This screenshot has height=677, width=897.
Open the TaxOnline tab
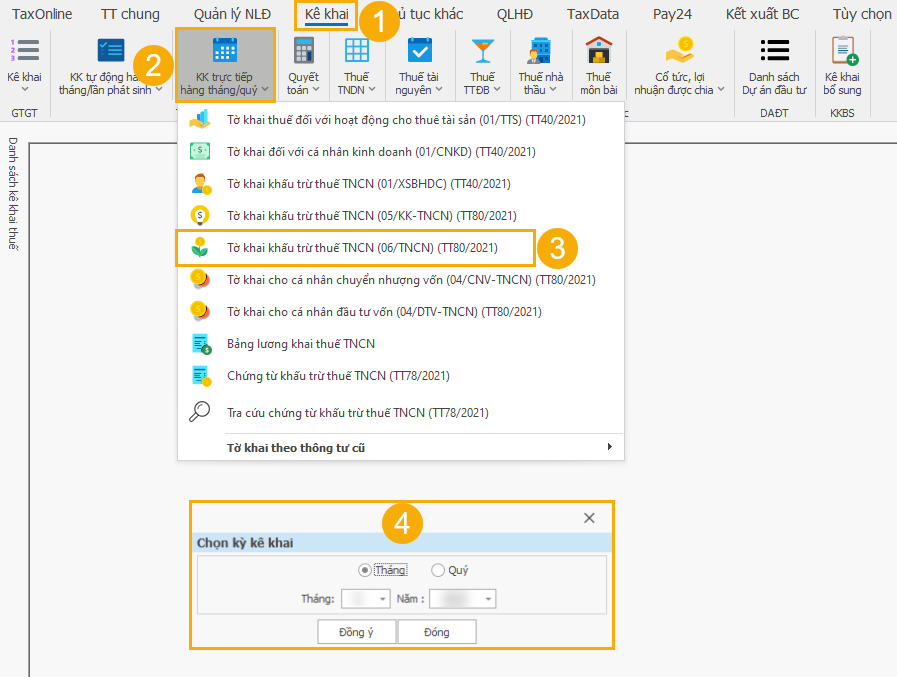42,14
